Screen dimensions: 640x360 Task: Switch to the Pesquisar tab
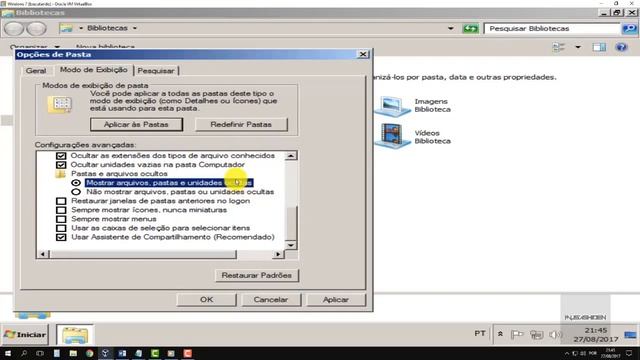[156, 71]
